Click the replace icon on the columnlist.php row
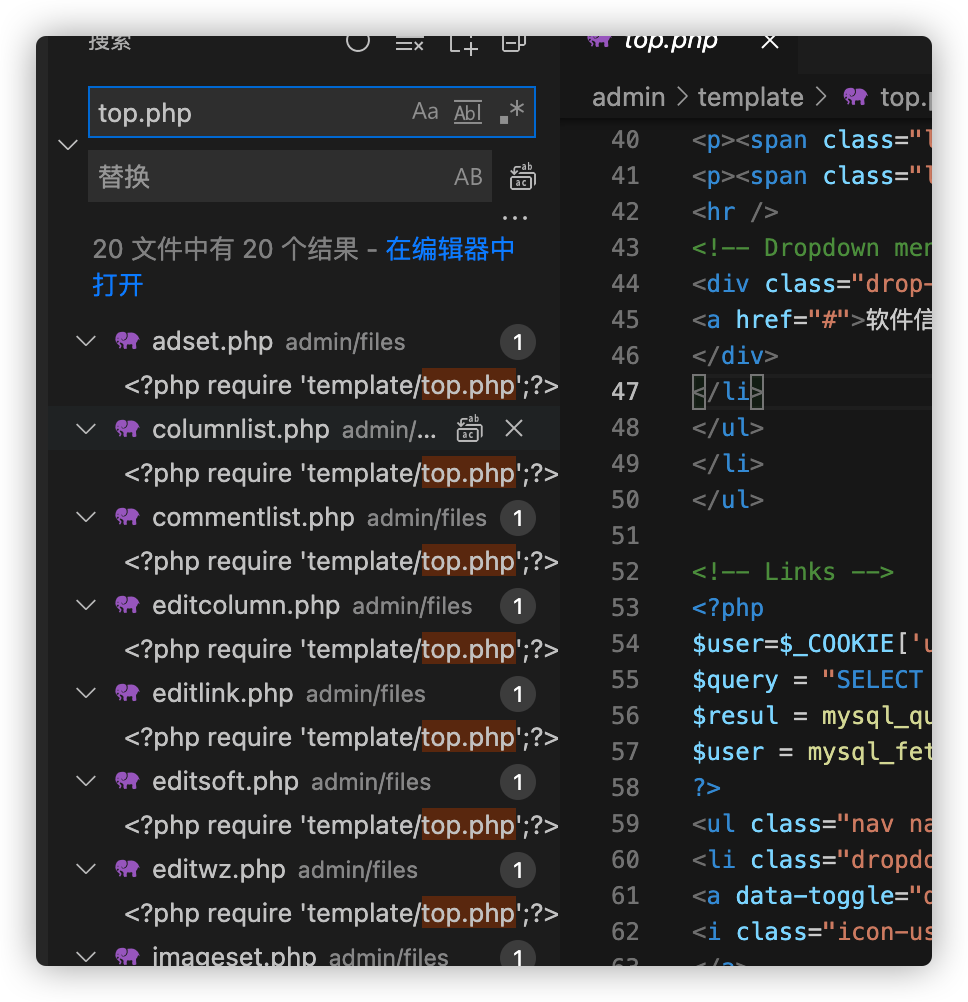 coord(469,429)
